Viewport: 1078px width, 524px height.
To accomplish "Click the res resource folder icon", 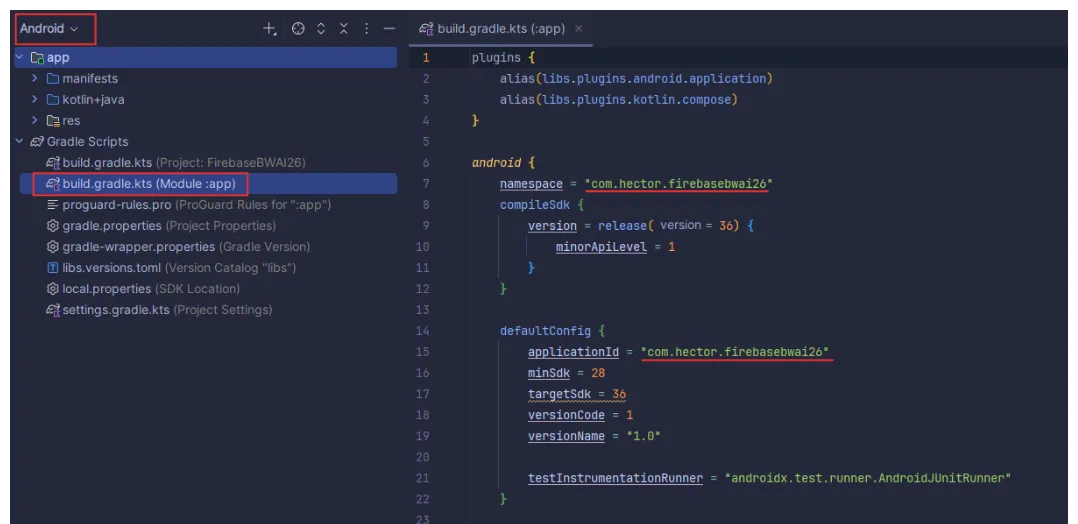I will [x=53, y=120].
